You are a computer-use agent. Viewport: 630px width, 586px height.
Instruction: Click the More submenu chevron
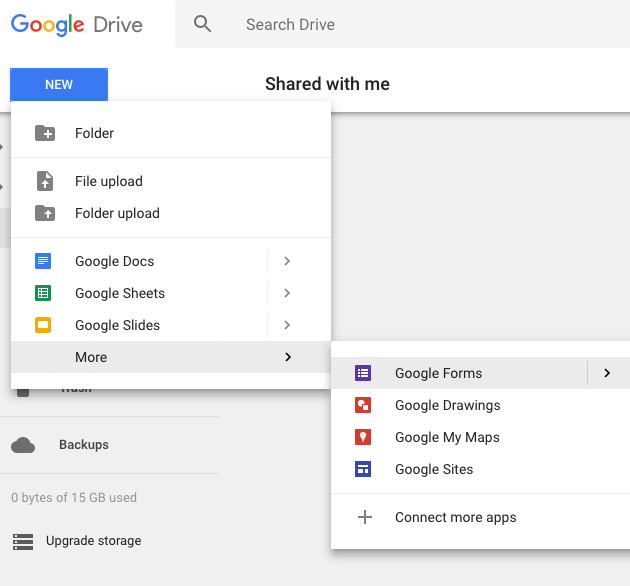pyautogui.click(x=288, y=357)
